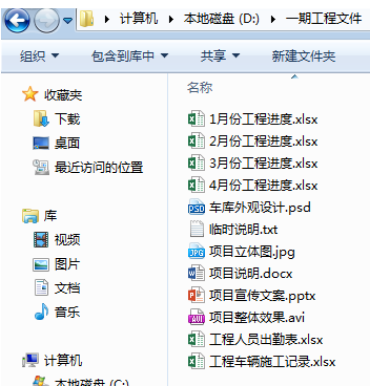Screen dimensions: 371x388
Task: Click the 计算机 monitor icon
Action: [30, 360]
